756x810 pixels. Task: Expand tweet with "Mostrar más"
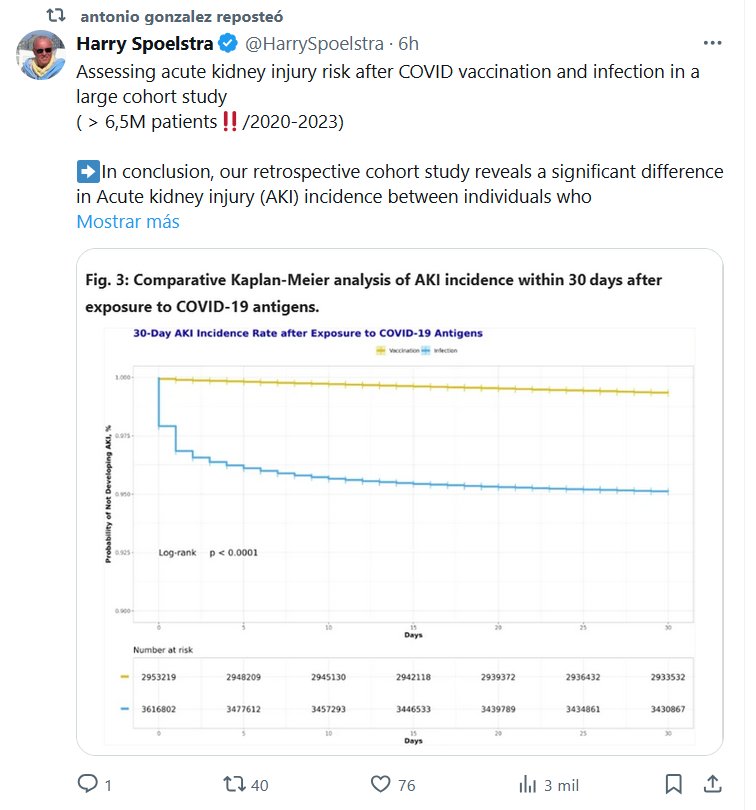(x=128, y=222)
